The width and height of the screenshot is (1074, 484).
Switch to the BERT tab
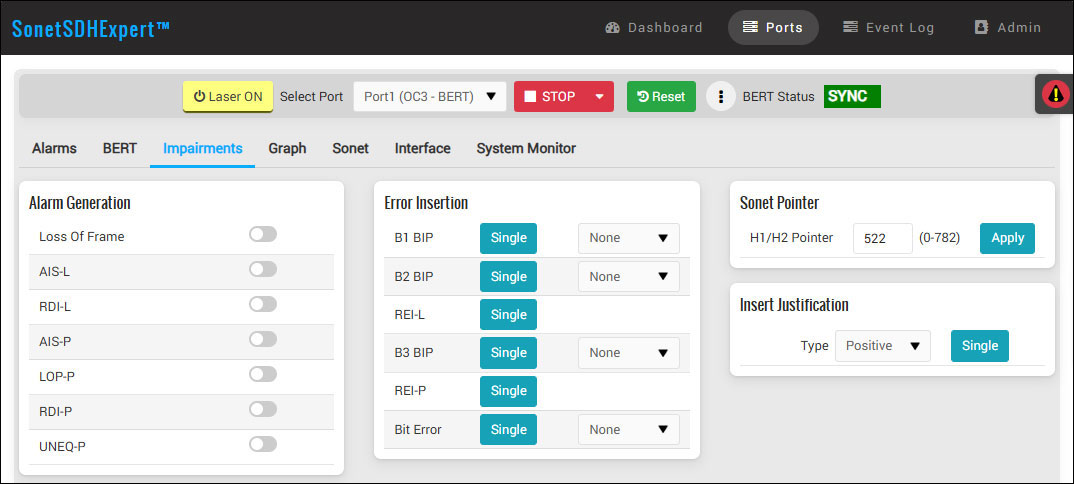point(120,148)
